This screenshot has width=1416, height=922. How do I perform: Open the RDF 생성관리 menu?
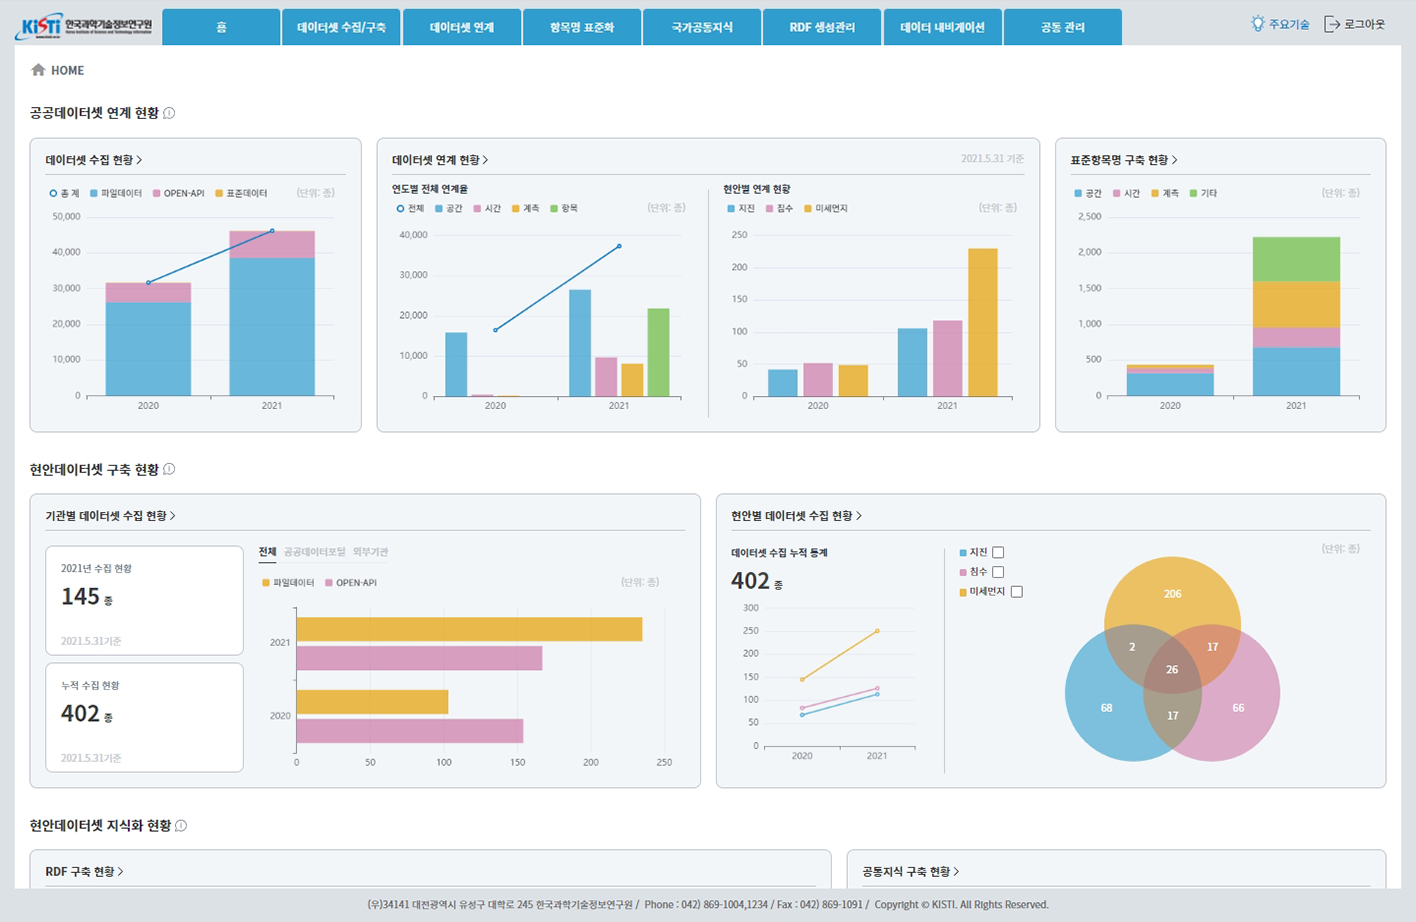pyautogui.click(x=822, y=27)
